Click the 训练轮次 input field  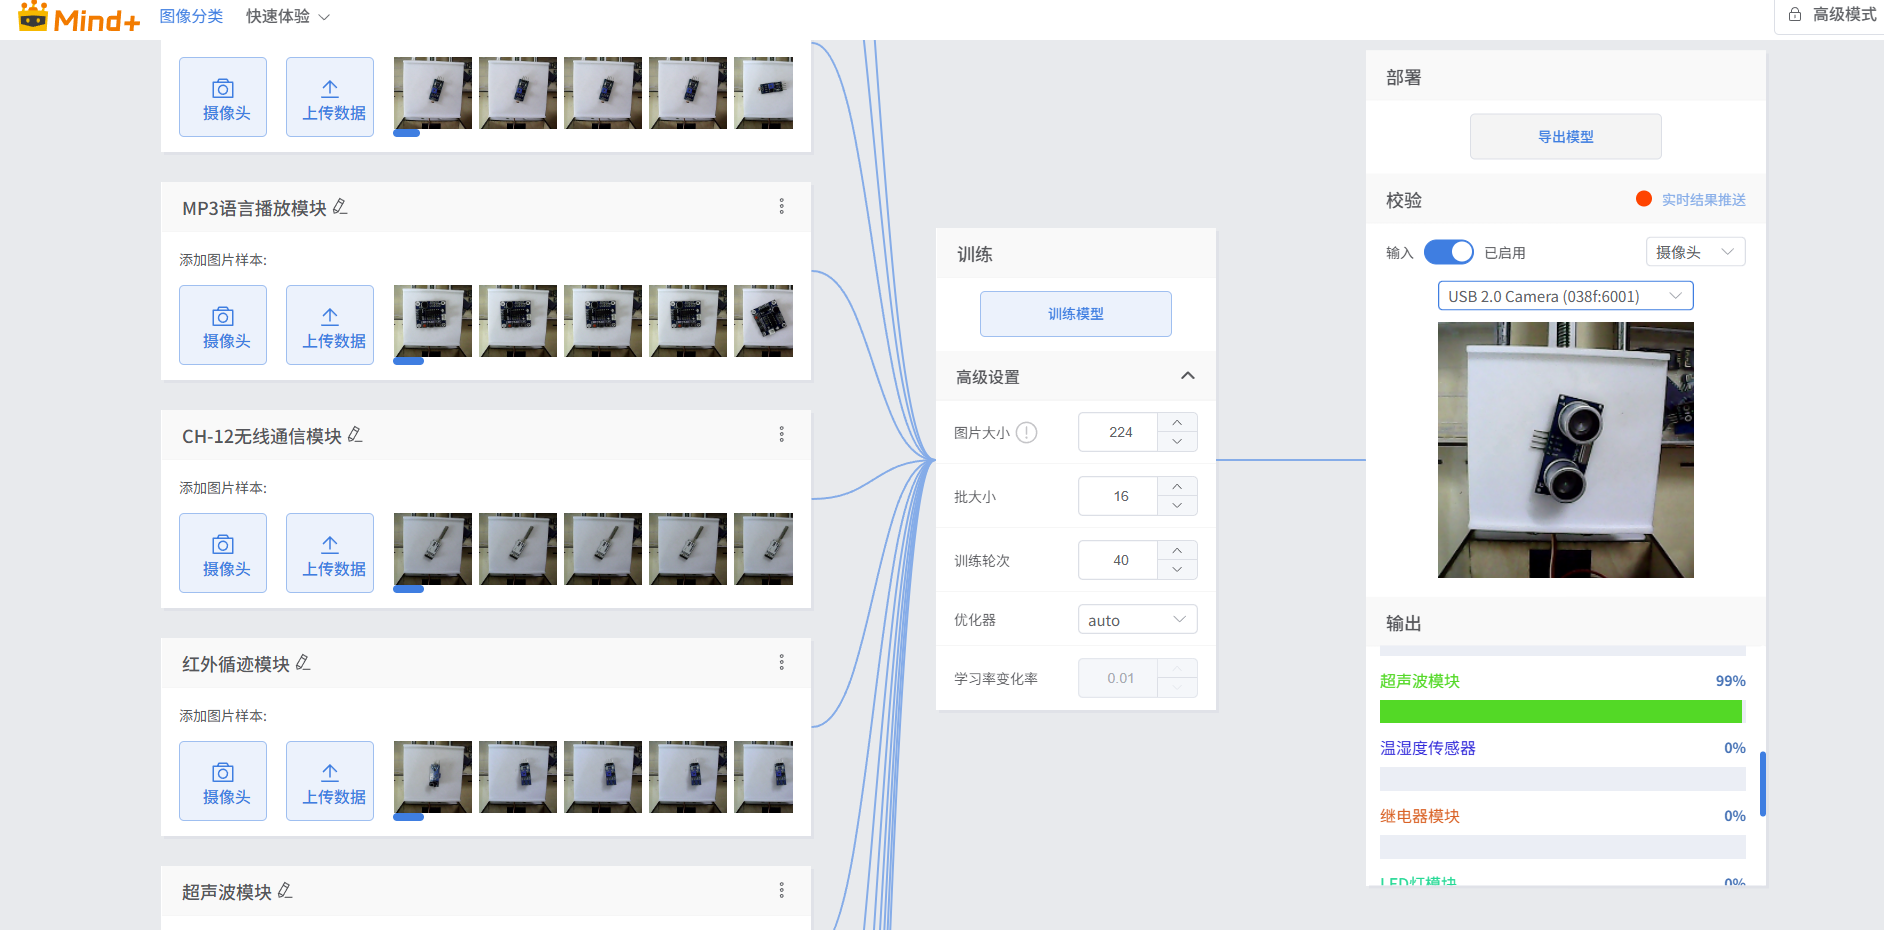pyautogui.click(x=1119, y=560)
